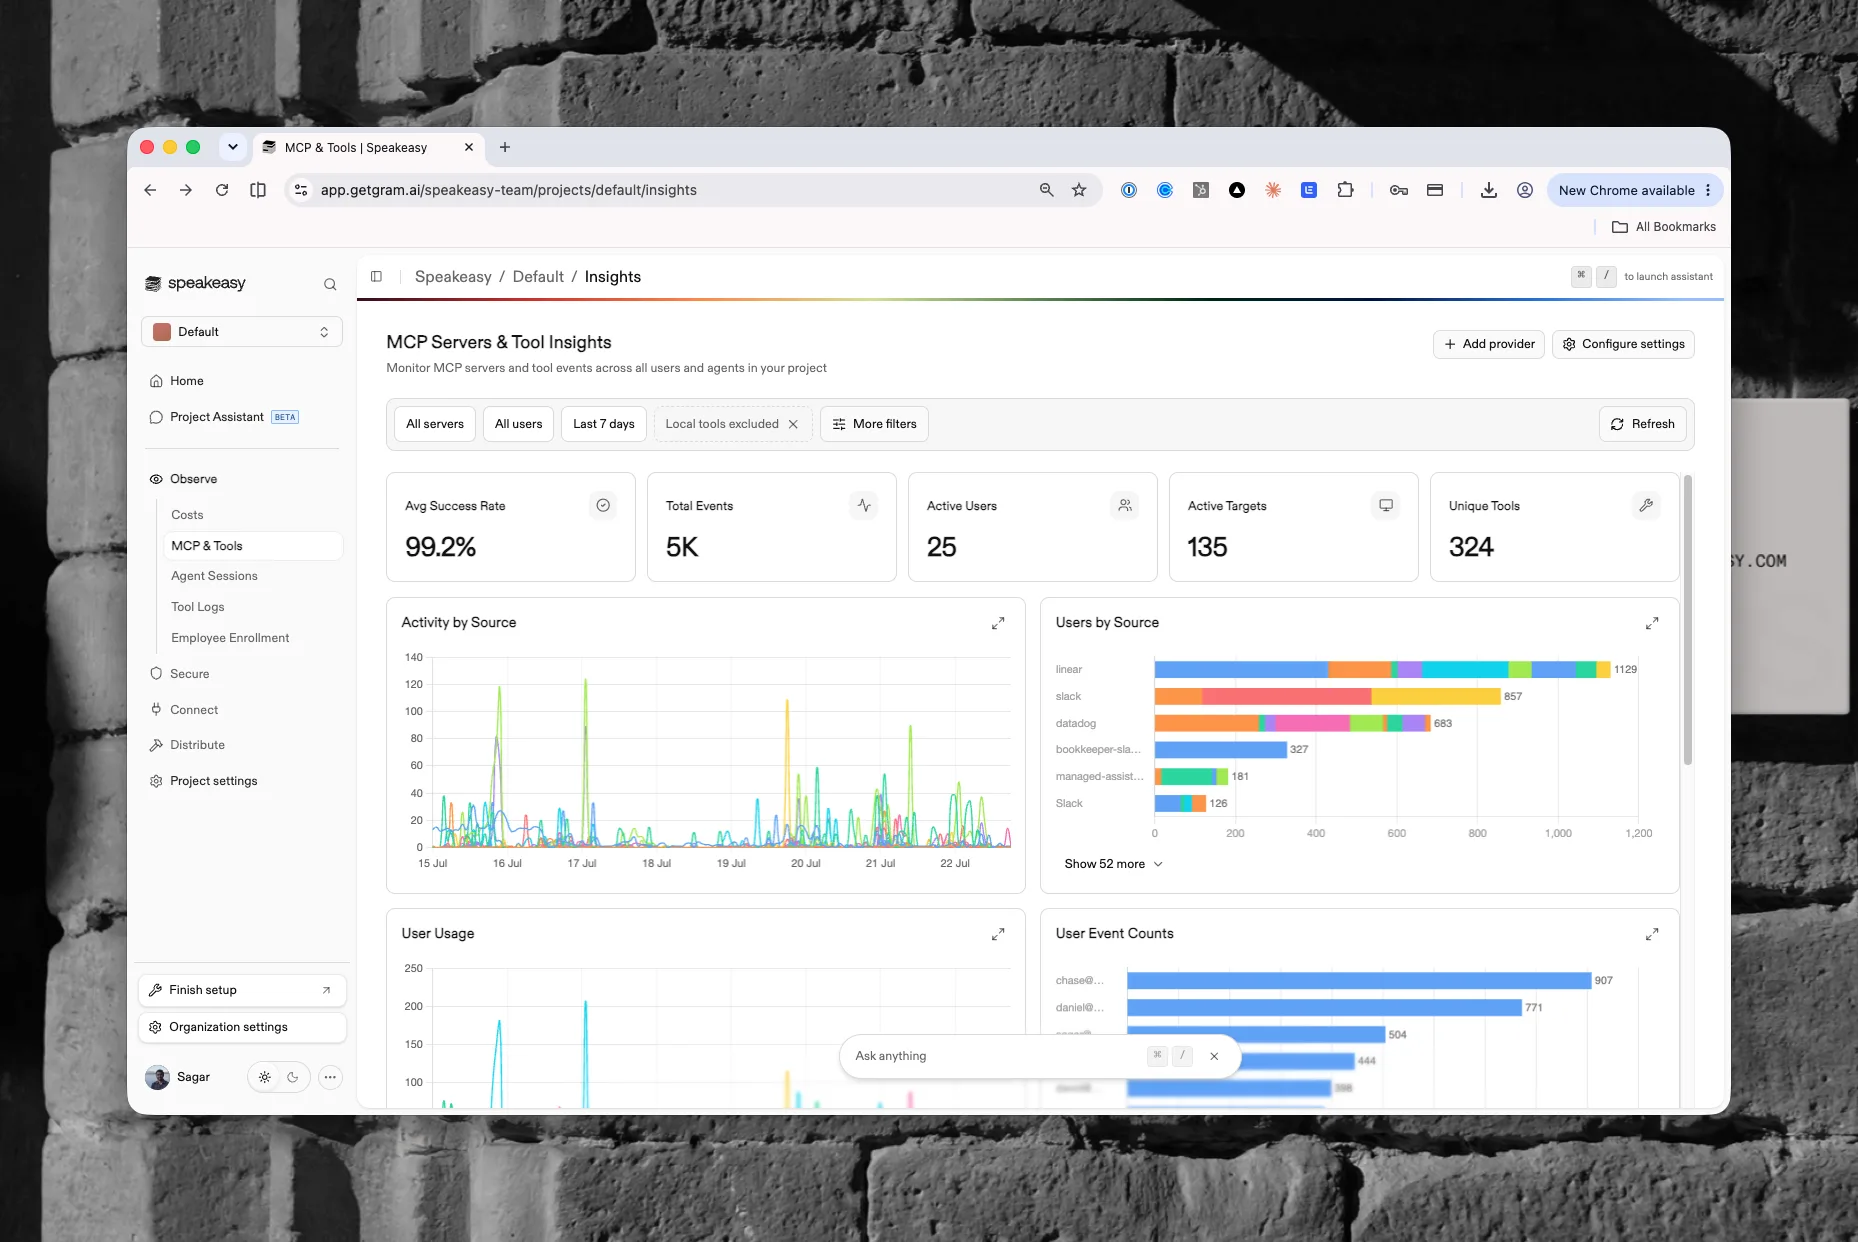The width and height of the screenshot is (1858, 1242).
Task: Open the Chrome three-dot menu
Action: (x=1708, y=190)
